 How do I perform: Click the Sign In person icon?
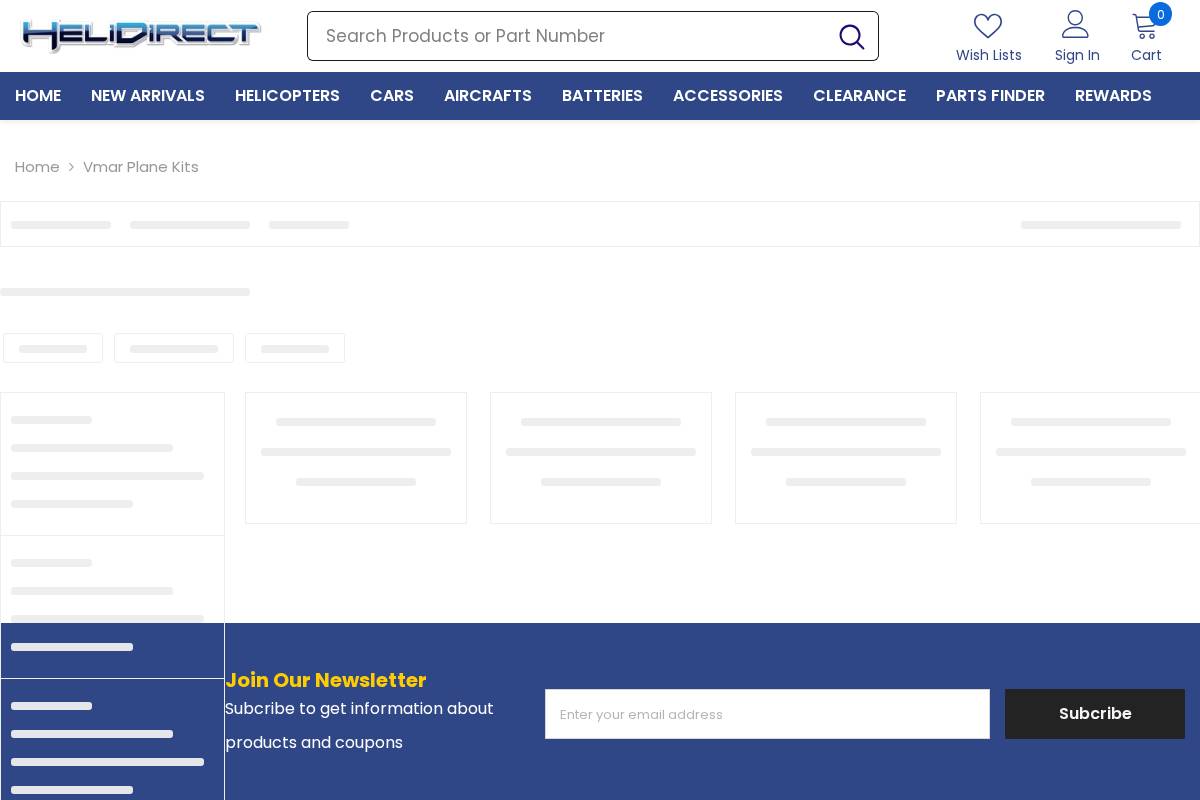tap(1075, 24)
